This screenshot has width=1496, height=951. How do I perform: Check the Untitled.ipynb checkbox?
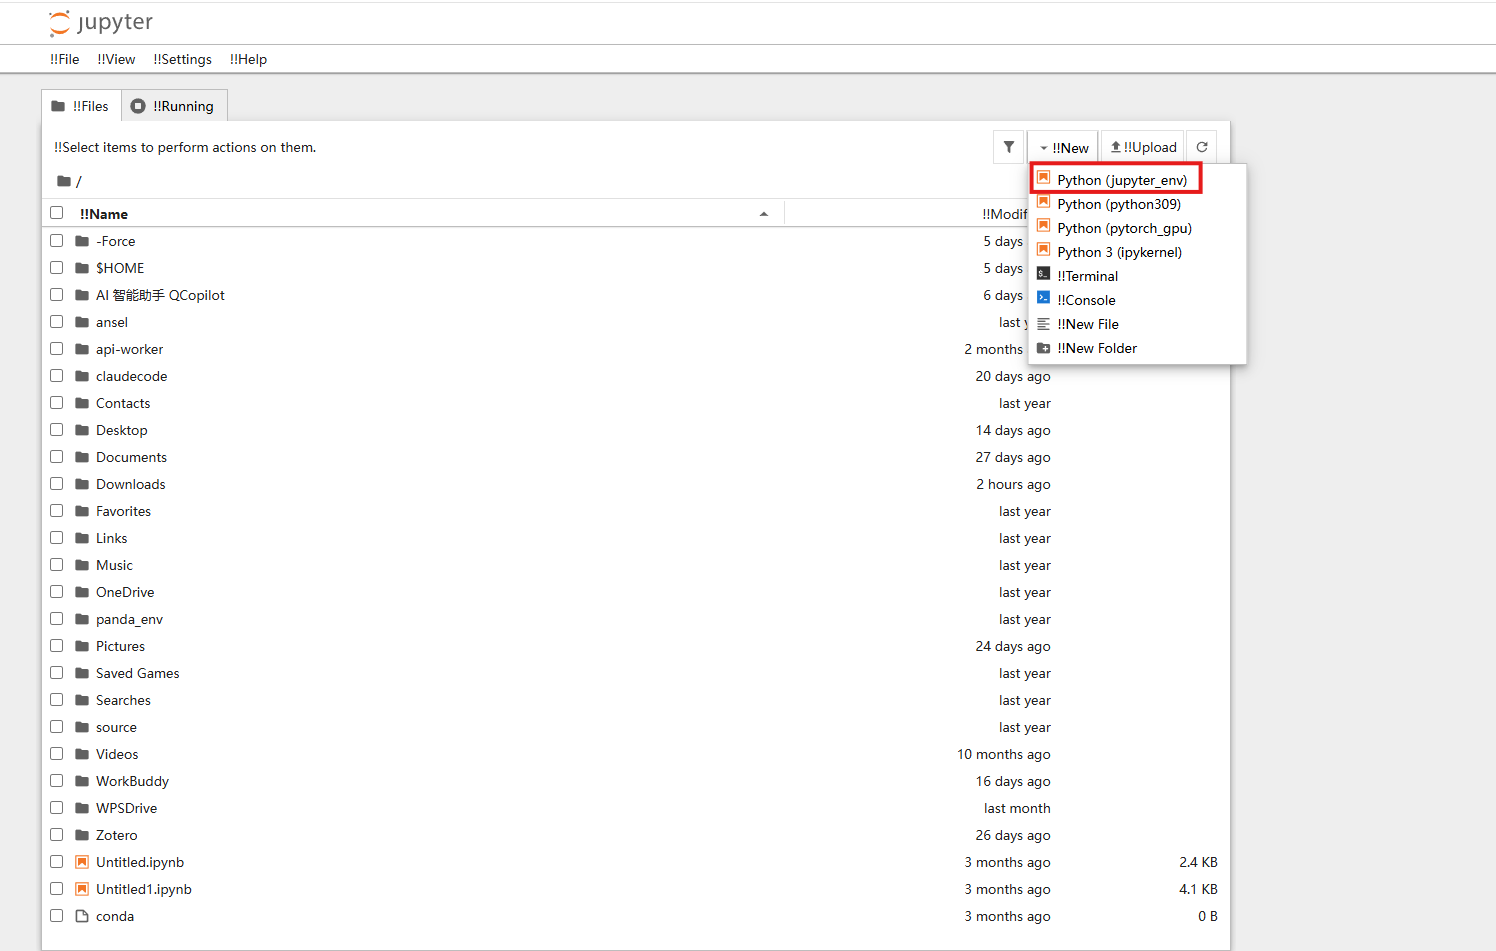point(57,862)
